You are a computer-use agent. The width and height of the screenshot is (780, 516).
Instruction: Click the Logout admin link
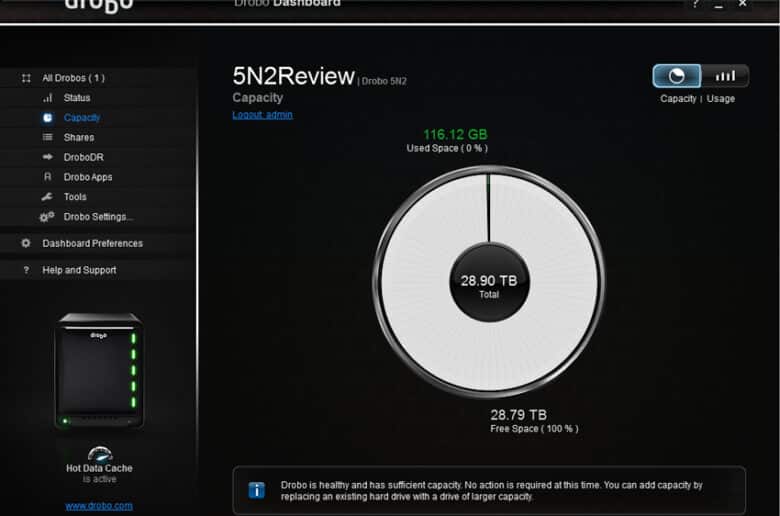coord(262,115)
